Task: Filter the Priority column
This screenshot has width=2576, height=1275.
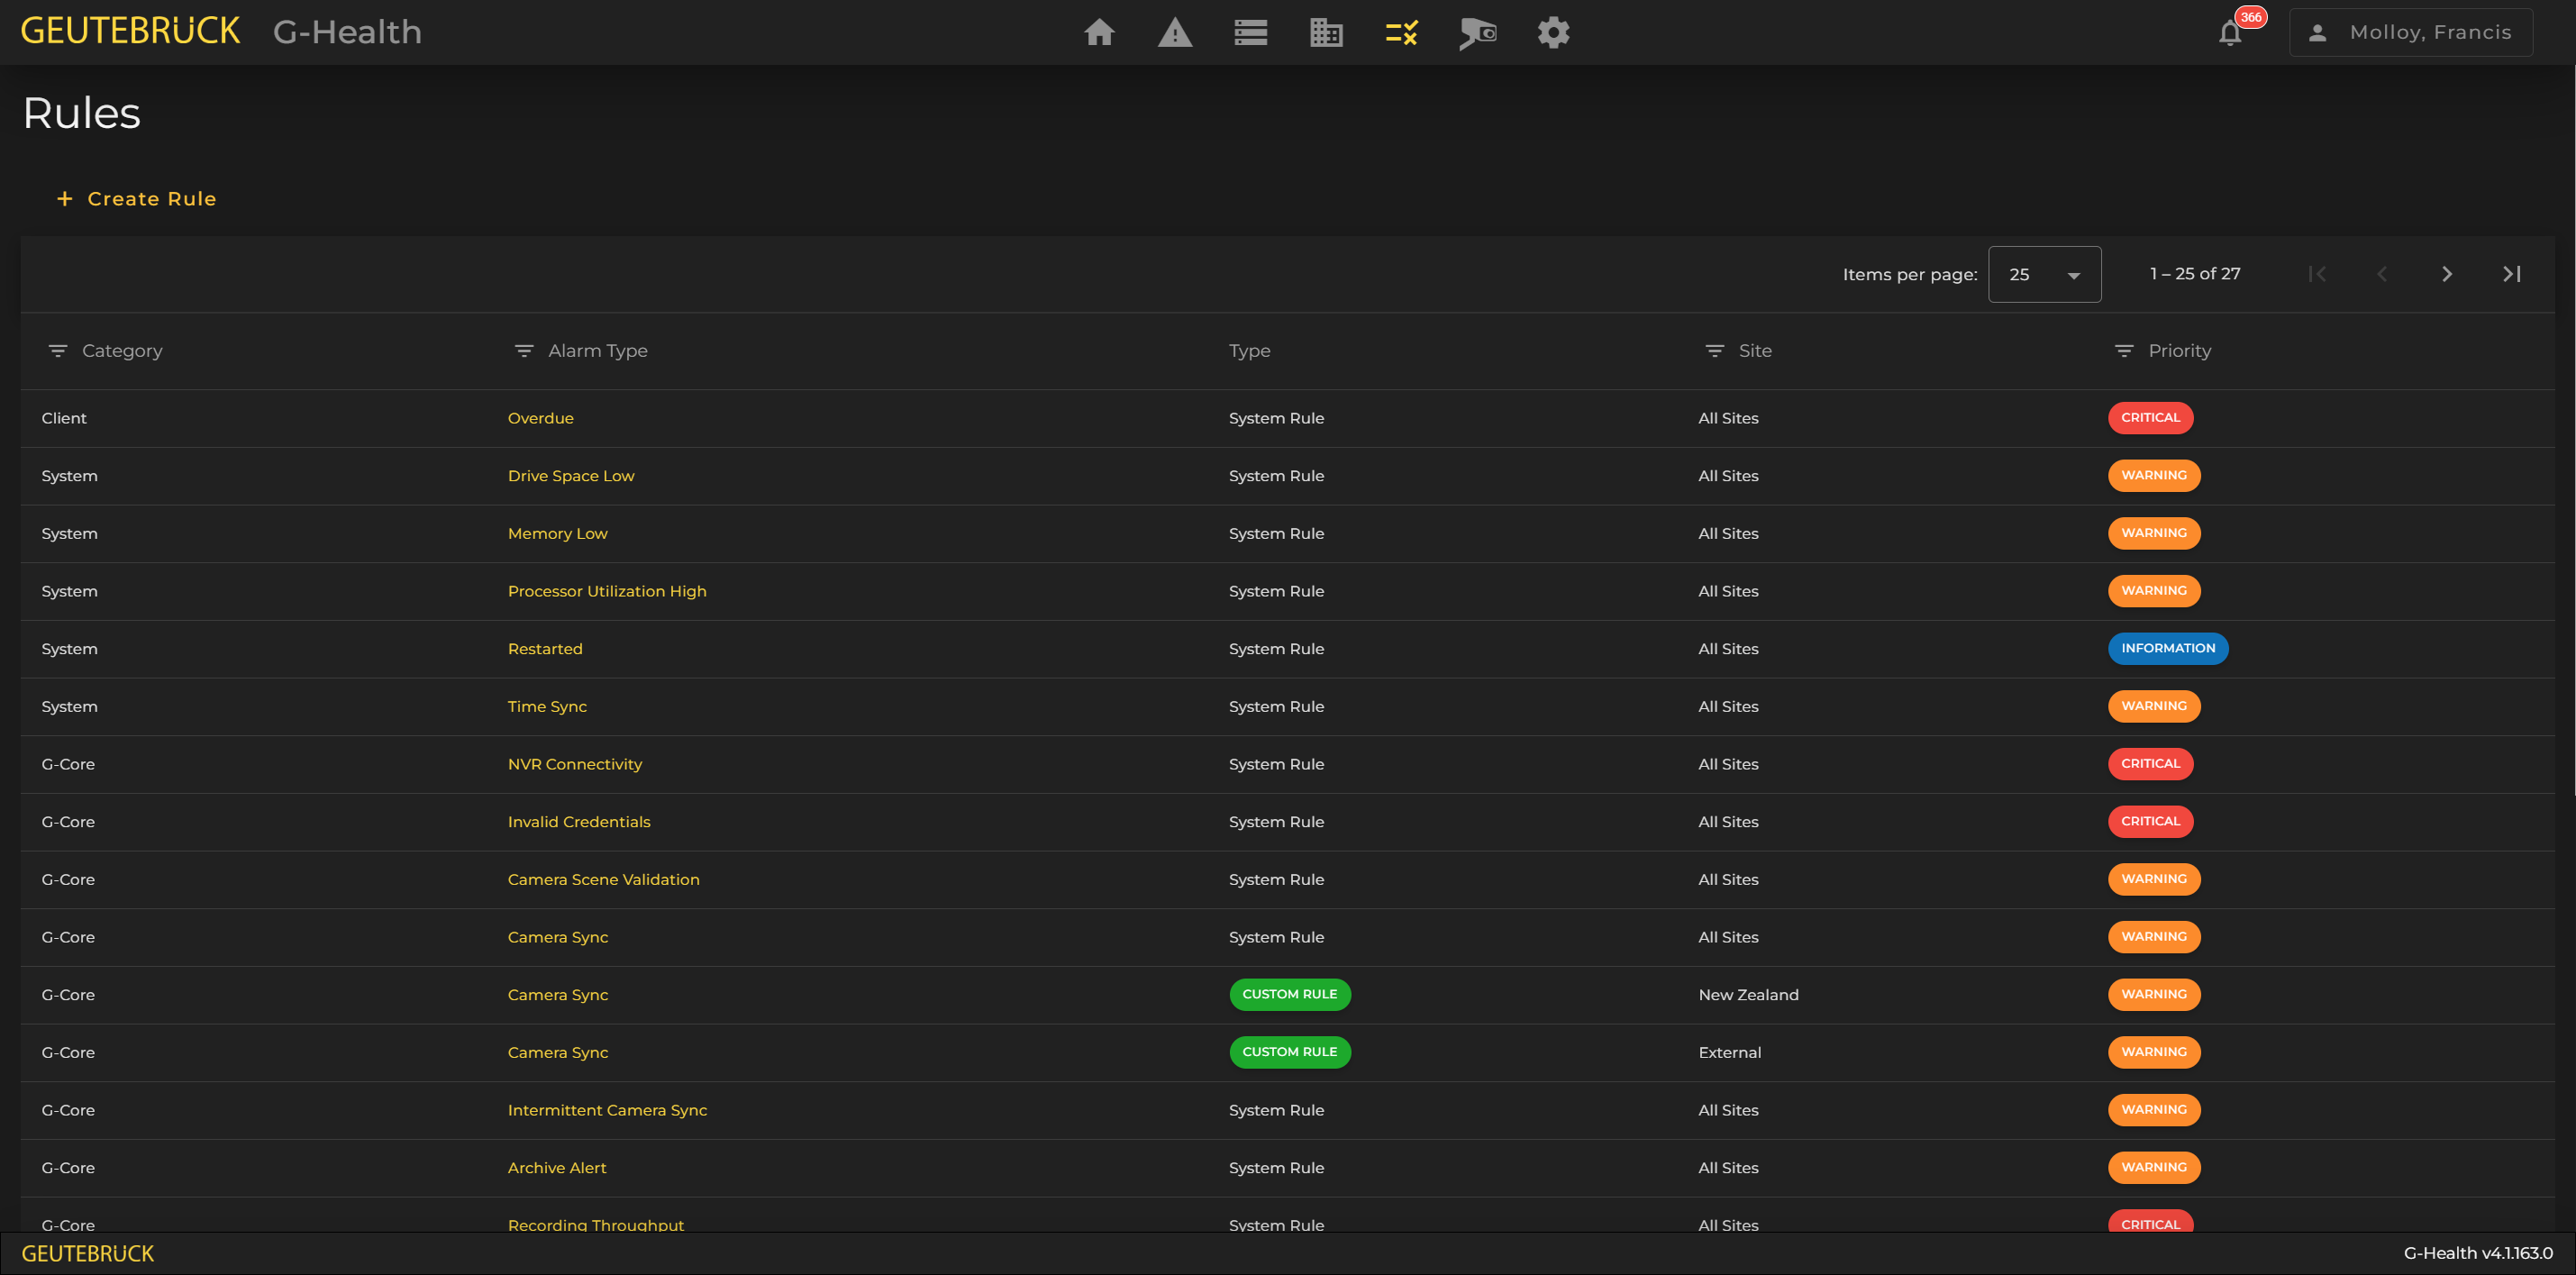Action: (2124, 351)
